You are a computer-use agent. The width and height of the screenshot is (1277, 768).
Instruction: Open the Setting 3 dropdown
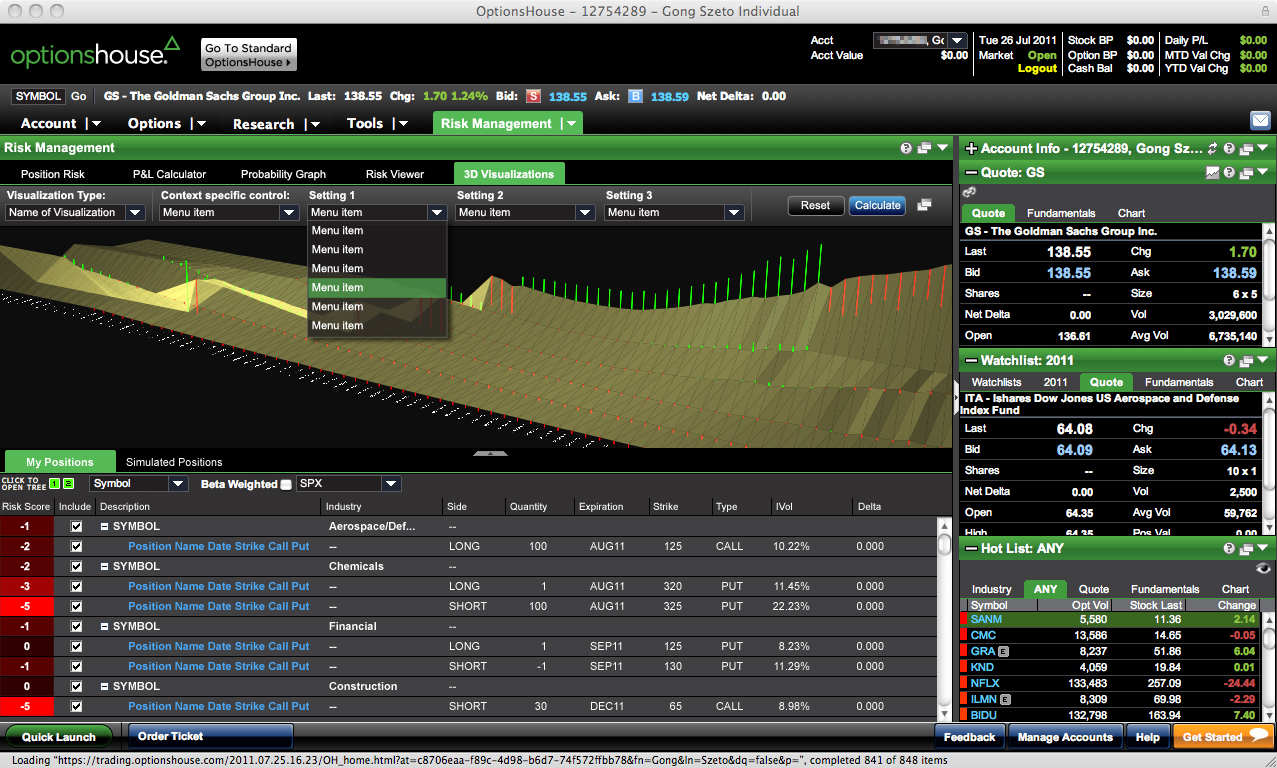(x=674, y=212)
